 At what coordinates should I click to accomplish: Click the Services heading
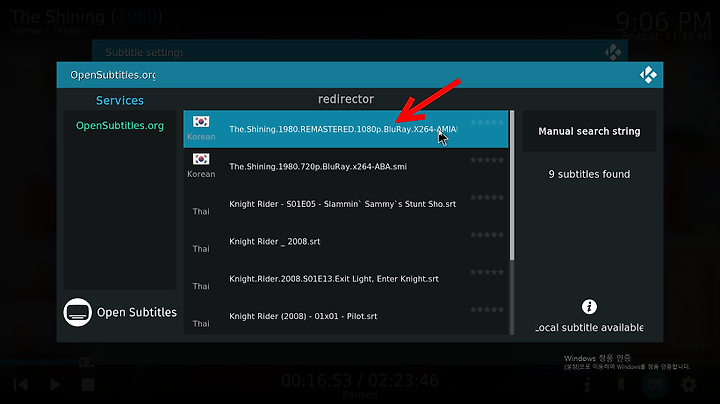click(120, 101)
